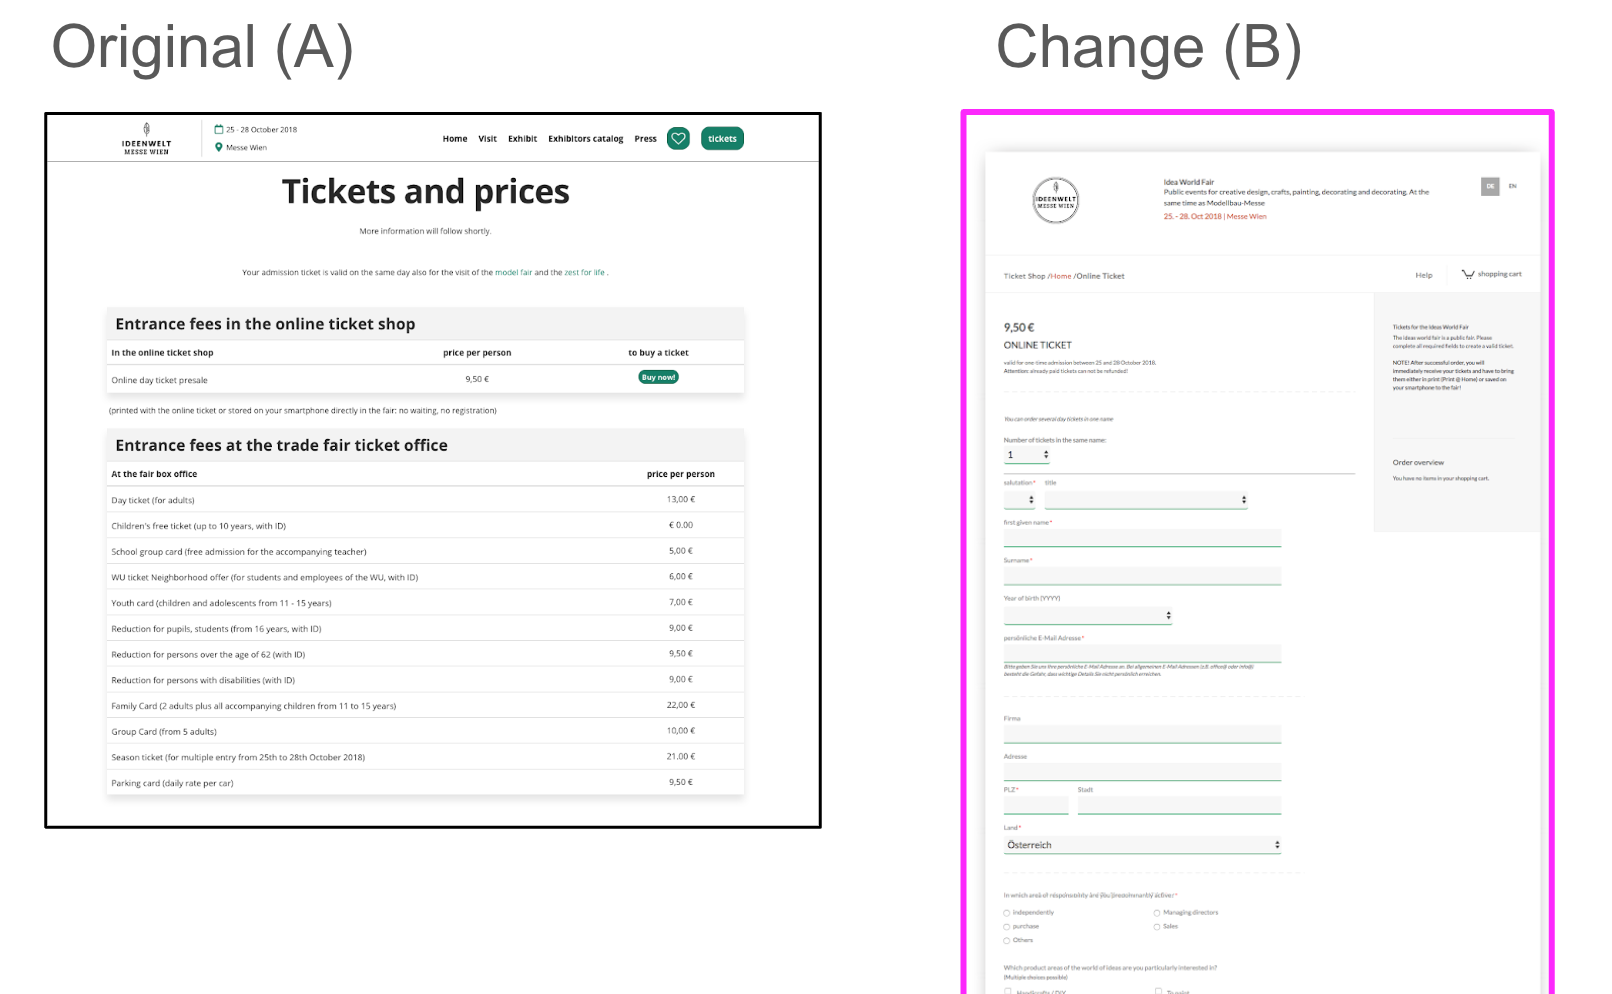
Task: Click the green heart favorites icon
Action: [678, 139]
